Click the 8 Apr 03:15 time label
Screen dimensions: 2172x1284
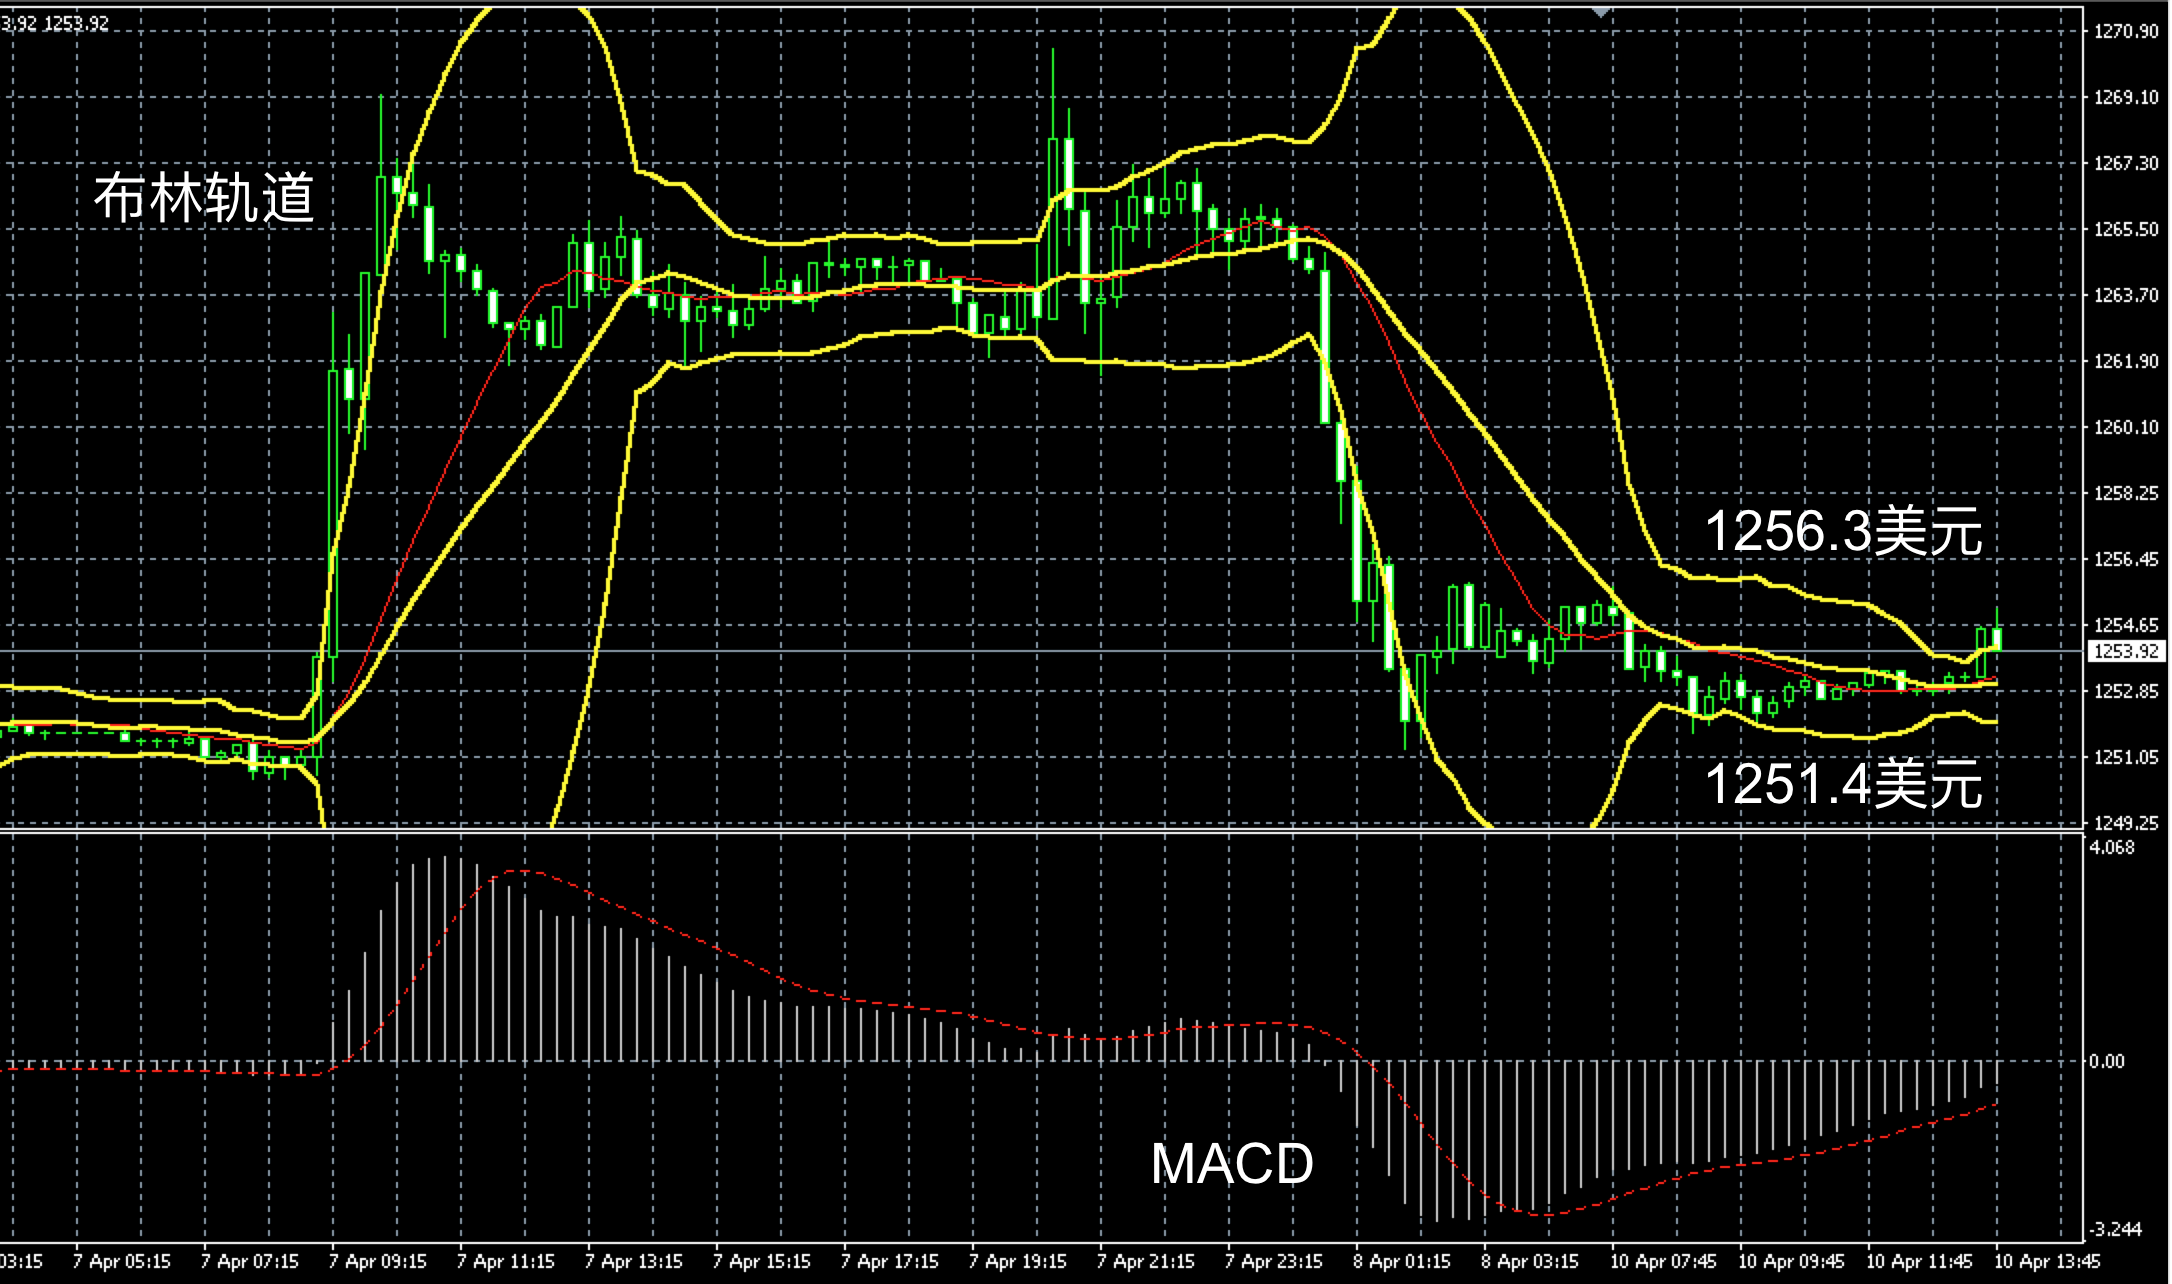pos(1530,1261)
